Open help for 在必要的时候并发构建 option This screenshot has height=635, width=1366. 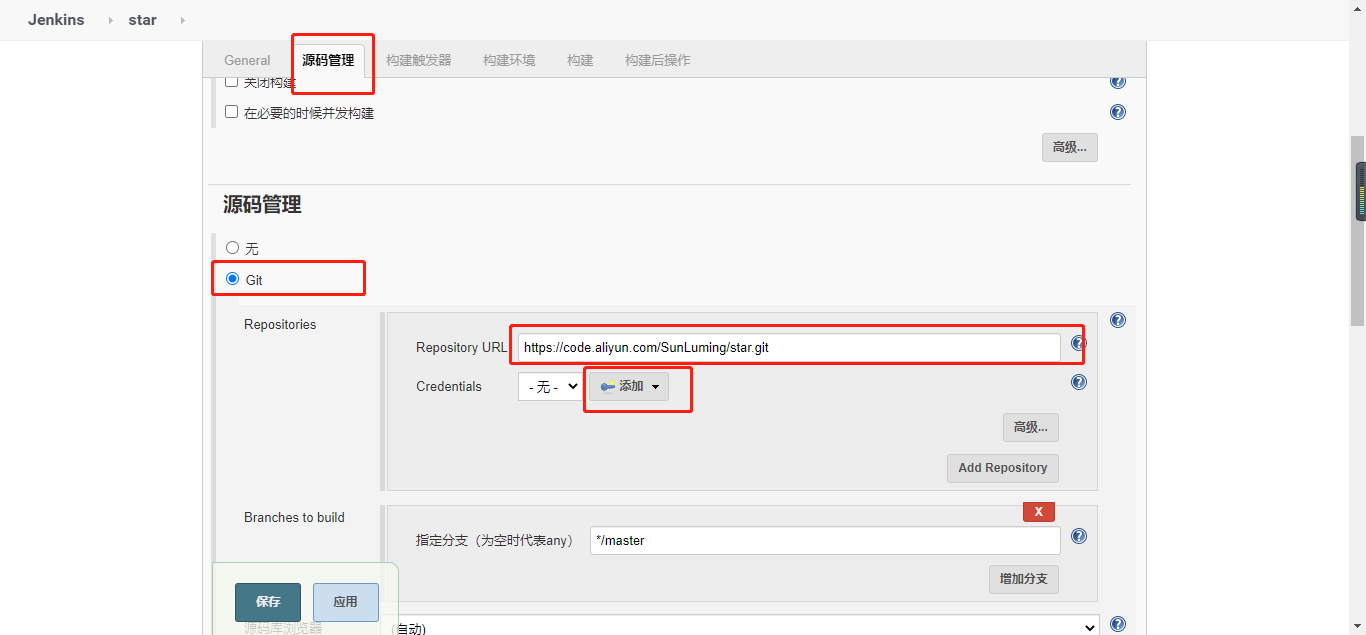coord(1118,112)
